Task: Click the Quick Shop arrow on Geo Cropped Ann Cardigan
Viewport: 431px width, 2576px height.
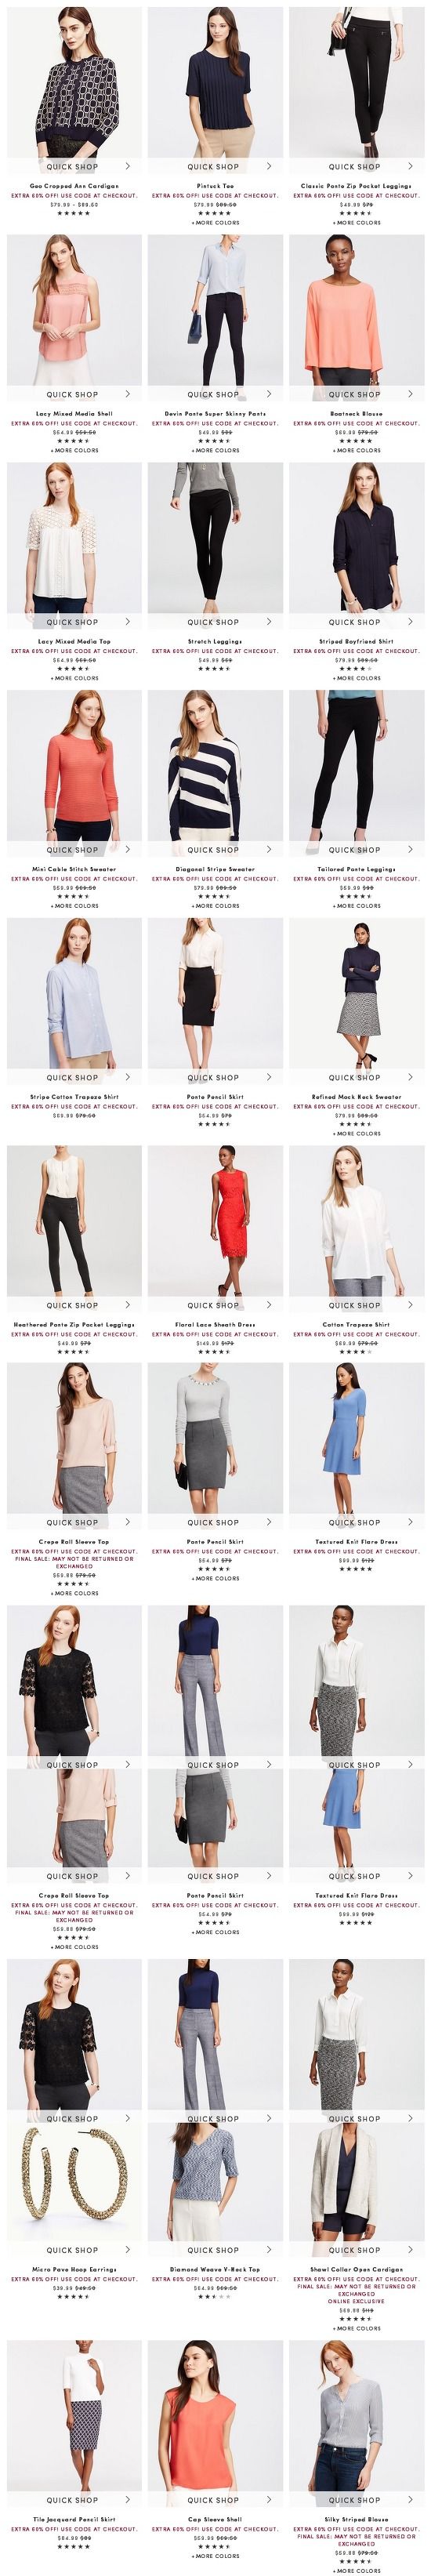Action: tap(127, 166)
